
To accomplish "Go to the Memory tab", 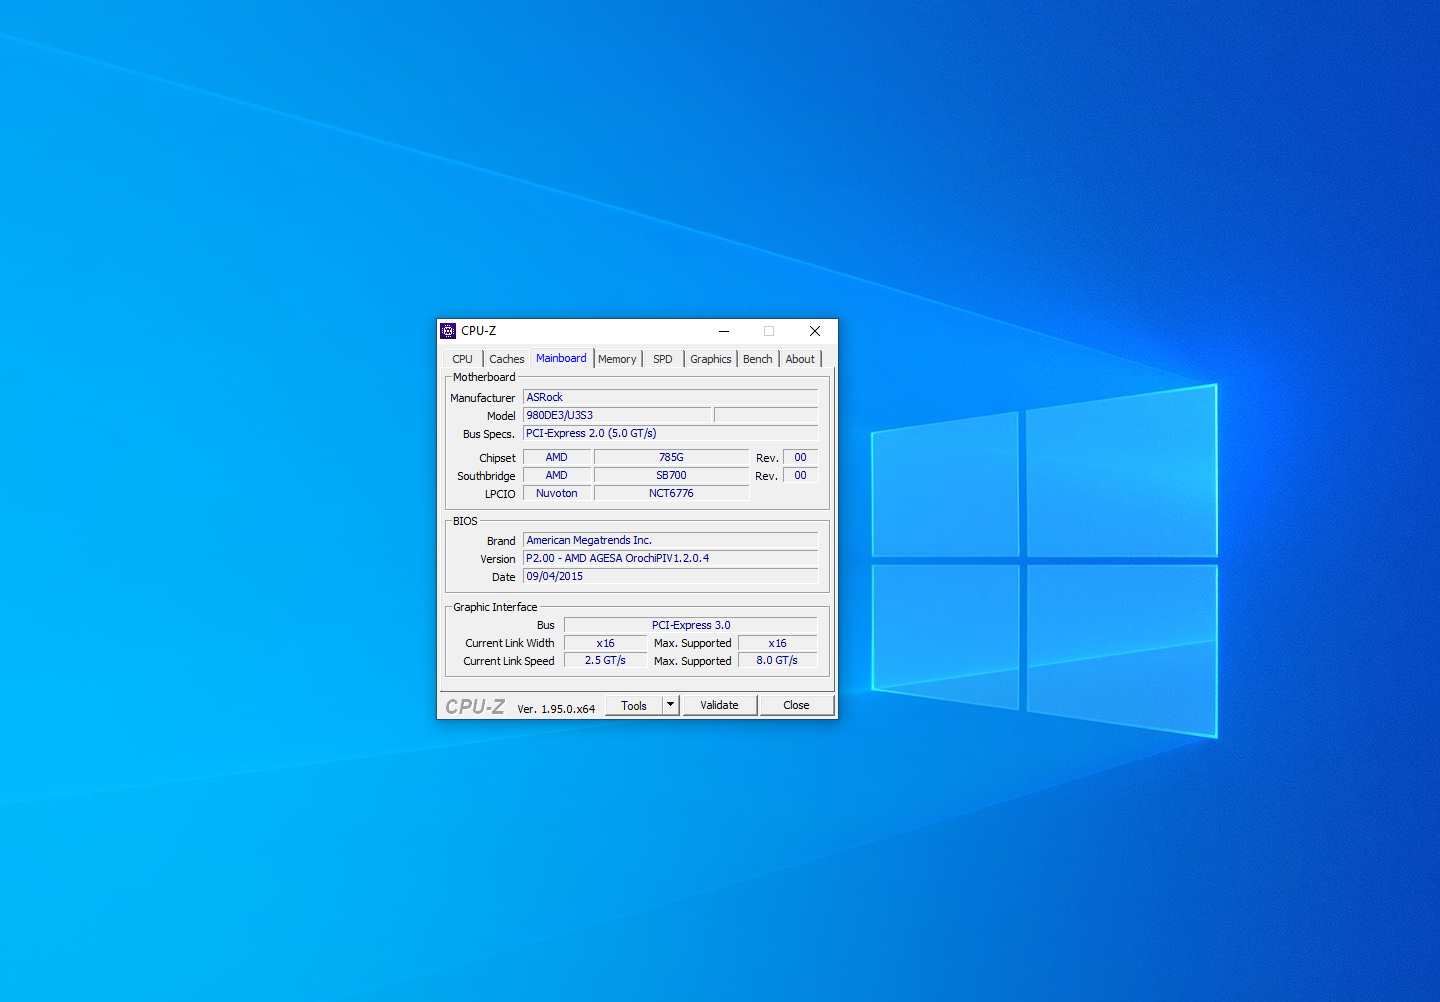I will click(617, 359).
